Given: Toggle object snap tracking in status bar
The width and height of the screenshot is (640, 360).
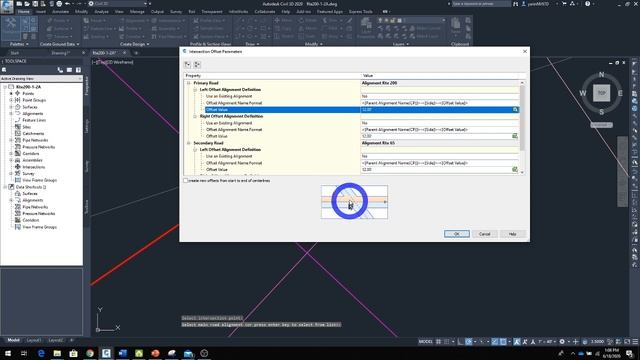Looking at the screenshot, I should (495, 342).
